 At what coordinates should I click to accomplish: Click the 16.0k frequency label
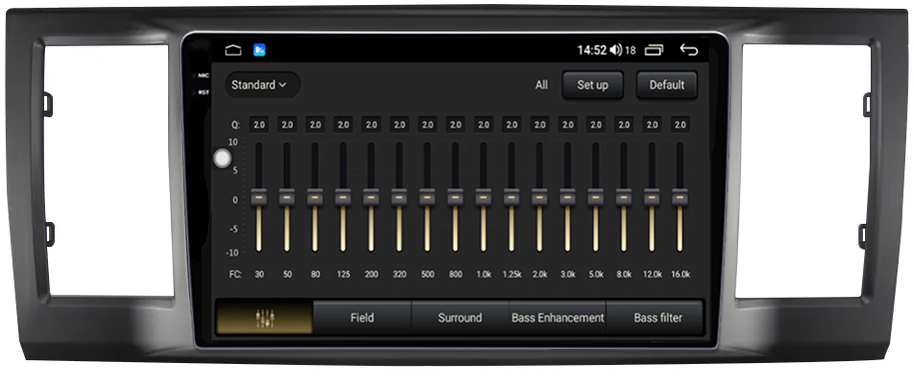pos(680,274)
